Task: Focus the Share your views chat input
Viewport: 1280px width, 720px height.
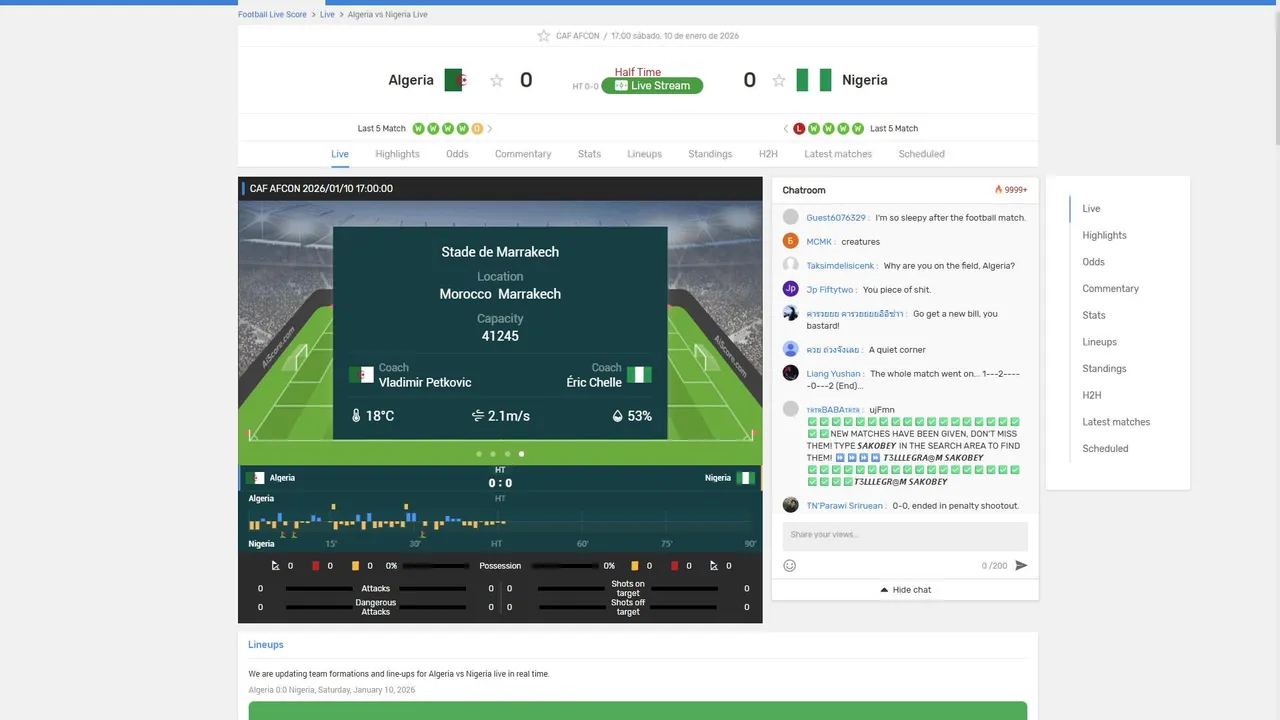Action: [905, 535]
